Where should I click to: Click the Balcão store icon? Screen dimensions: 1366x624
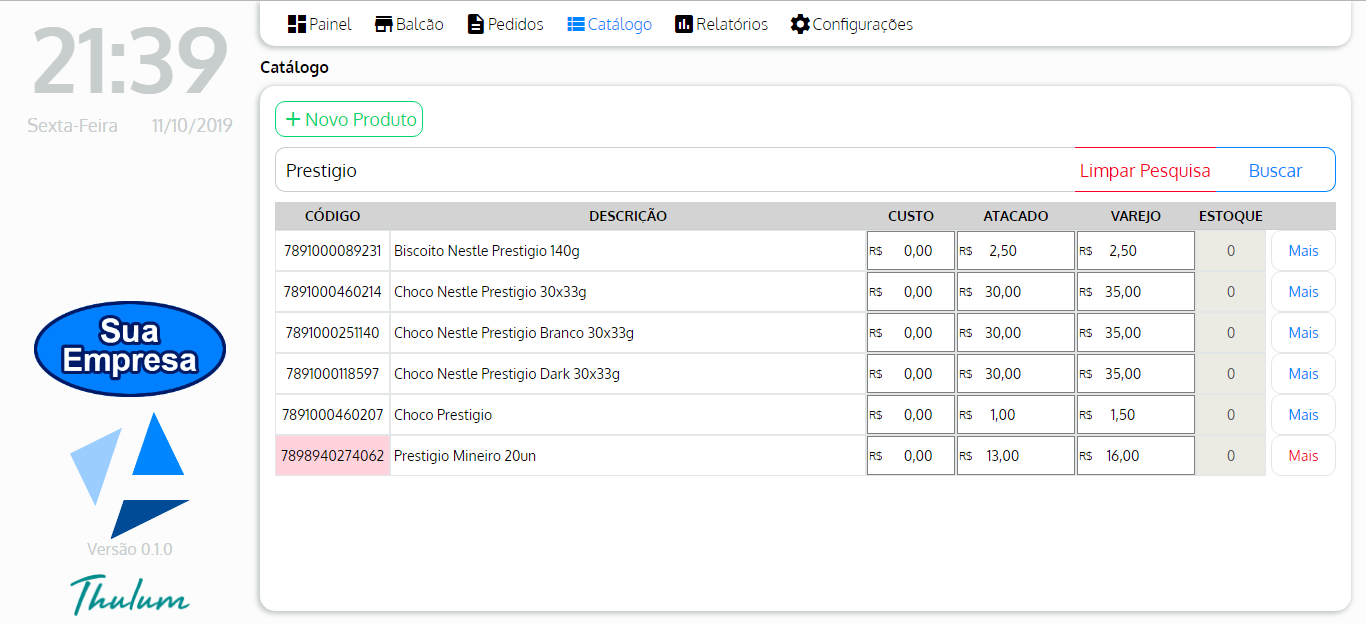click(383, 24)
